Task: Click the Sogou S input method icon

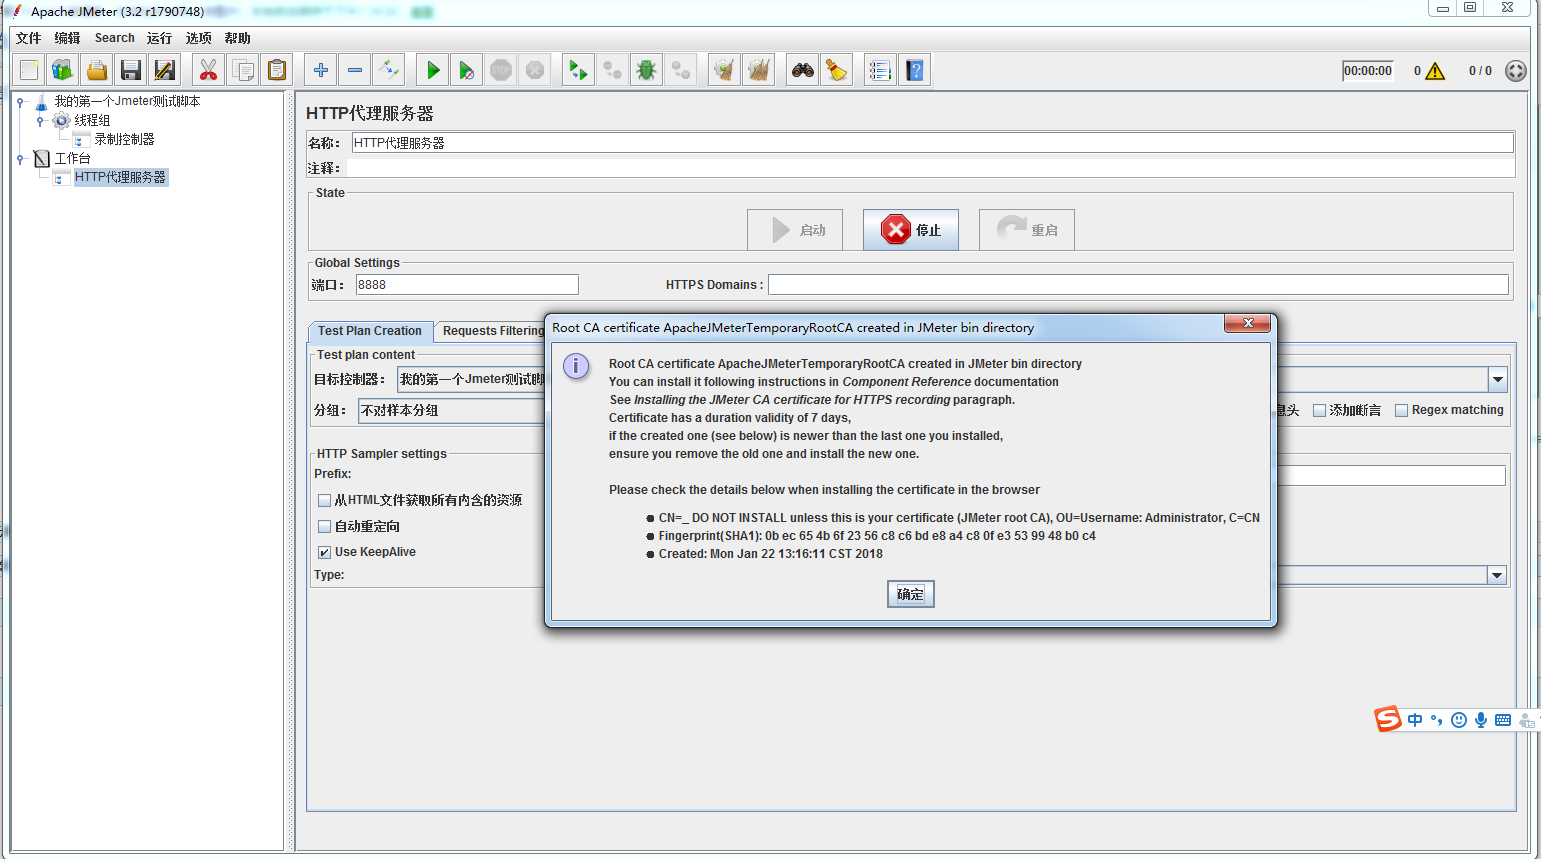Action: point(1388,719)
